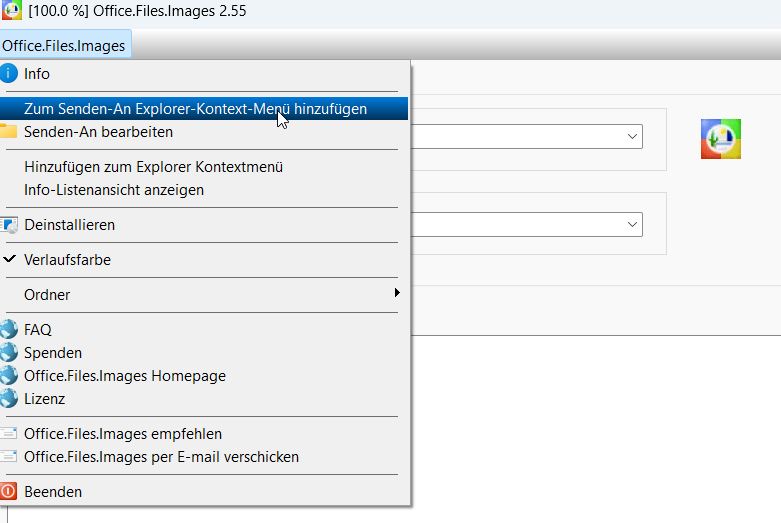Viewport: 781px width, 523px height.
Task: Click Office.Files.Images per E-mail verschicken
Action: point(161,457)
